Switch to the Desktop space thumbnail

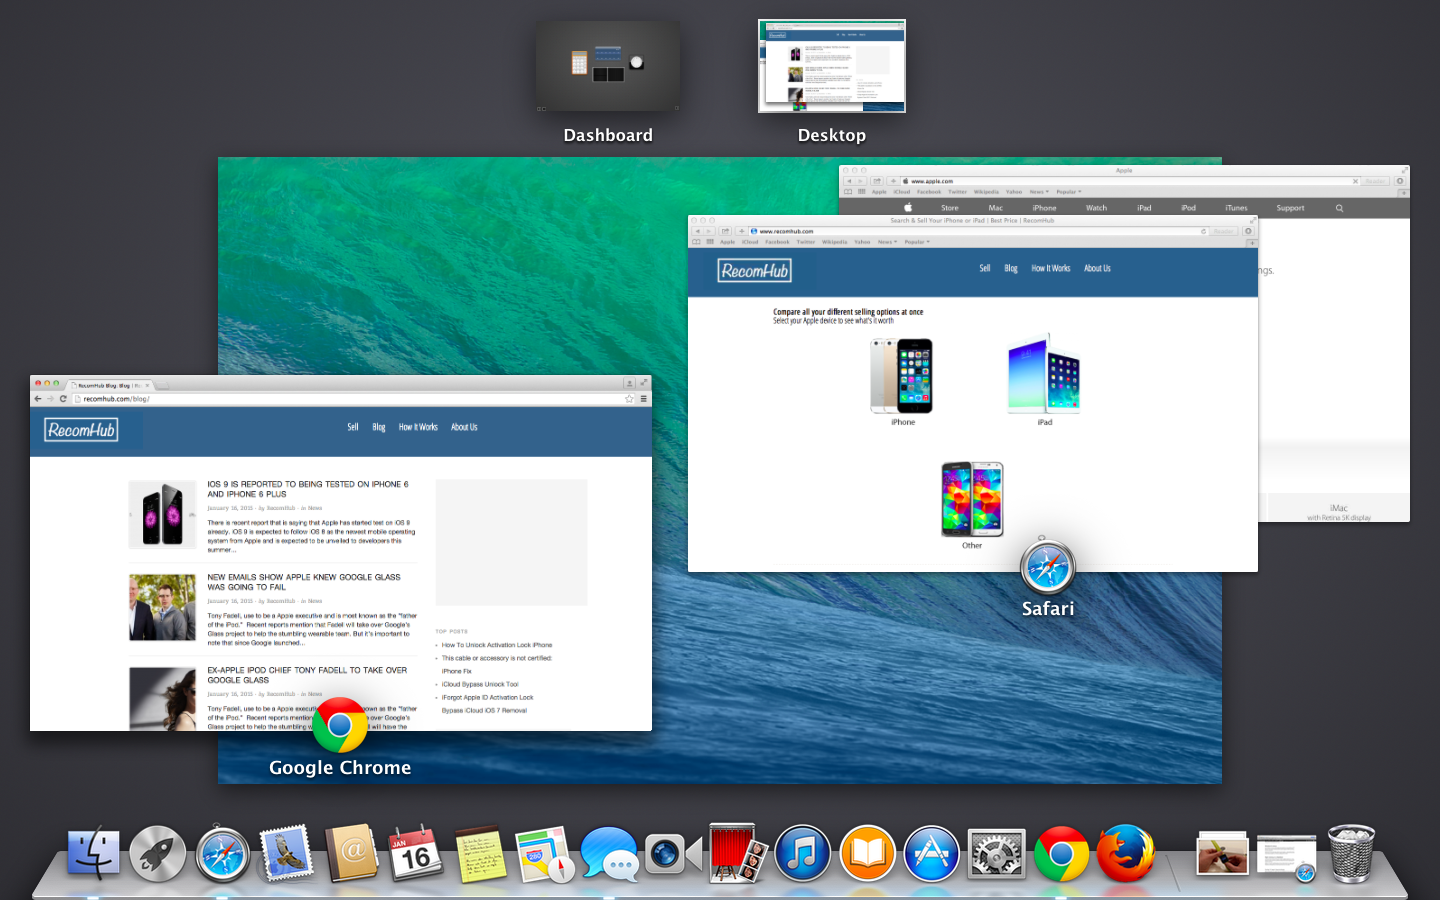(832, 66)
